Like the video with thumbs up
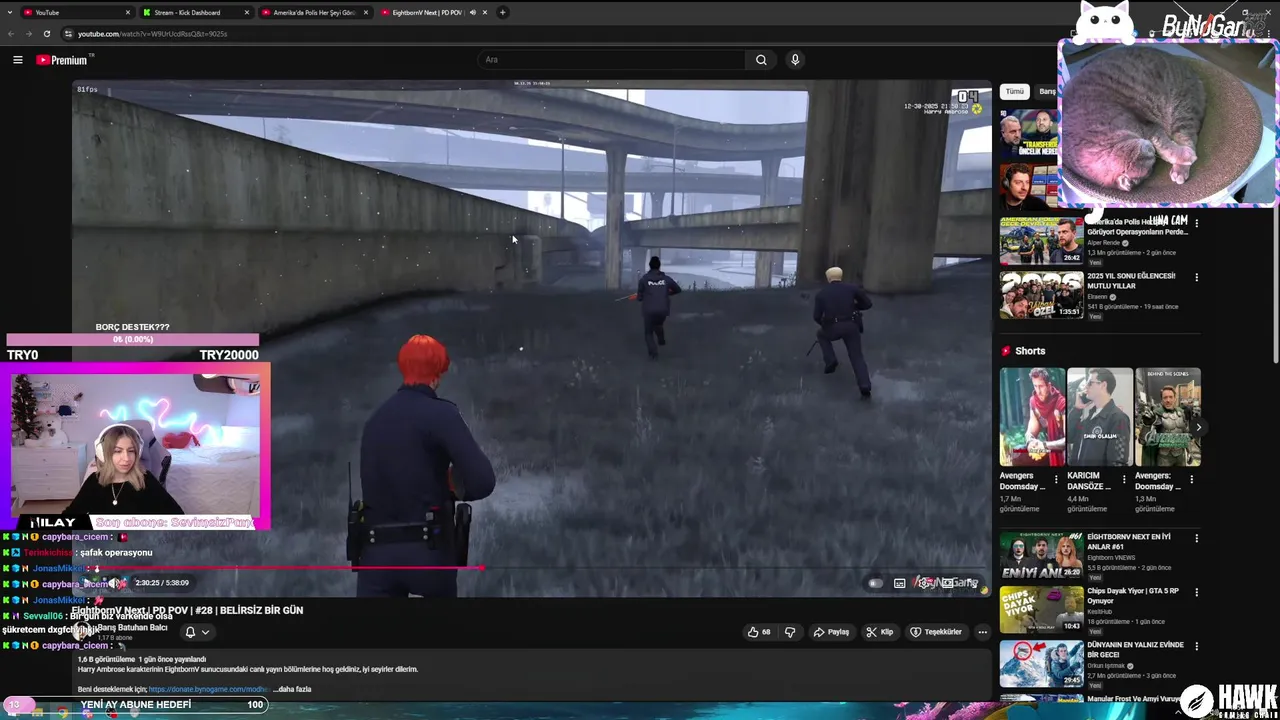The height and width of the screenshot is (720, 1280). pos(760,632)
